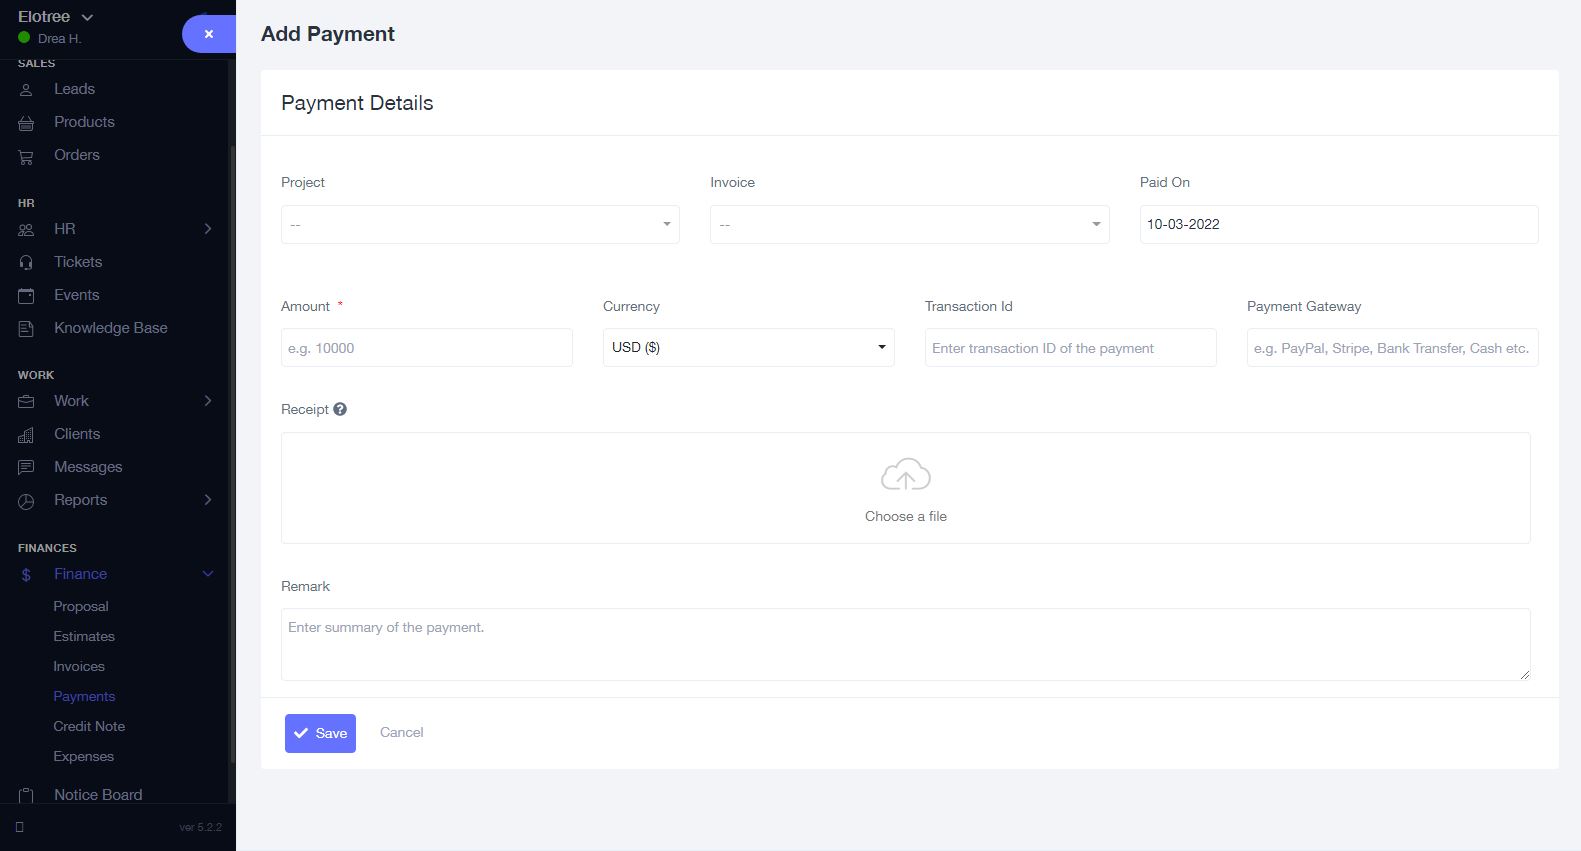Open the Expenses finance page

click(84, 756)
